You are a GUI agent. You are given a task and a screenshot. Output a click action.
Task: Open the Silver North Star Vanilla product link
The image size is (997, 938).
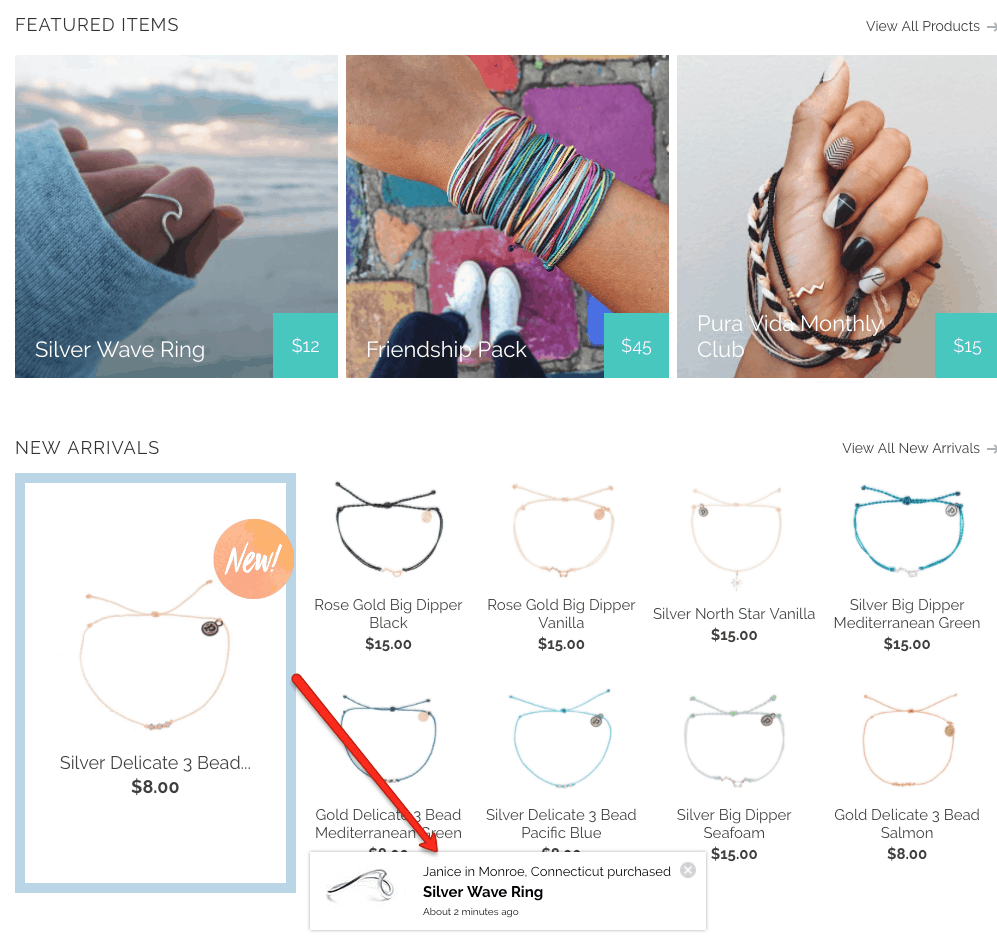tap(734, 614)
